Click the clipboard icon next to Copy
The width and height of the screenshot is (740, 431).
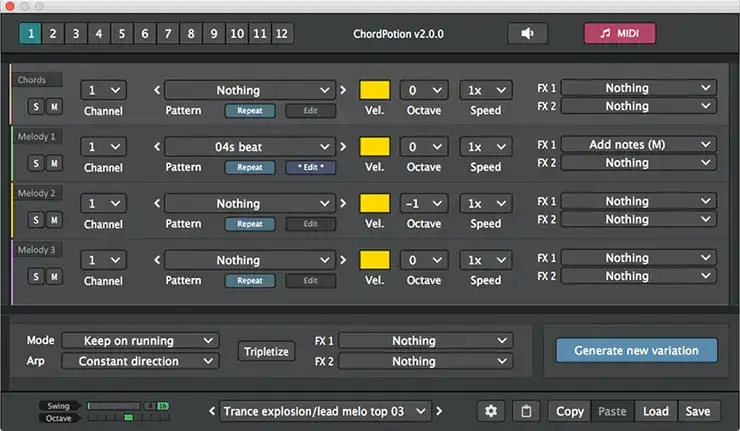coord(526,411)
